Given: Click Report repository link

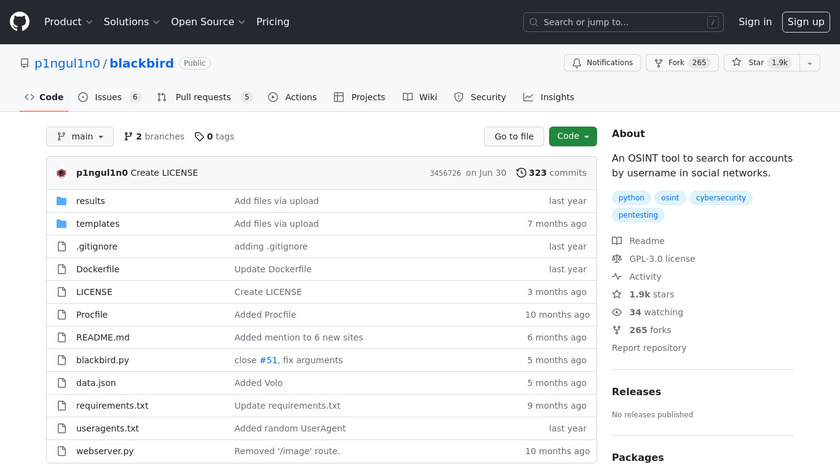Looking at the screenshot, I should tap(649, 348).
